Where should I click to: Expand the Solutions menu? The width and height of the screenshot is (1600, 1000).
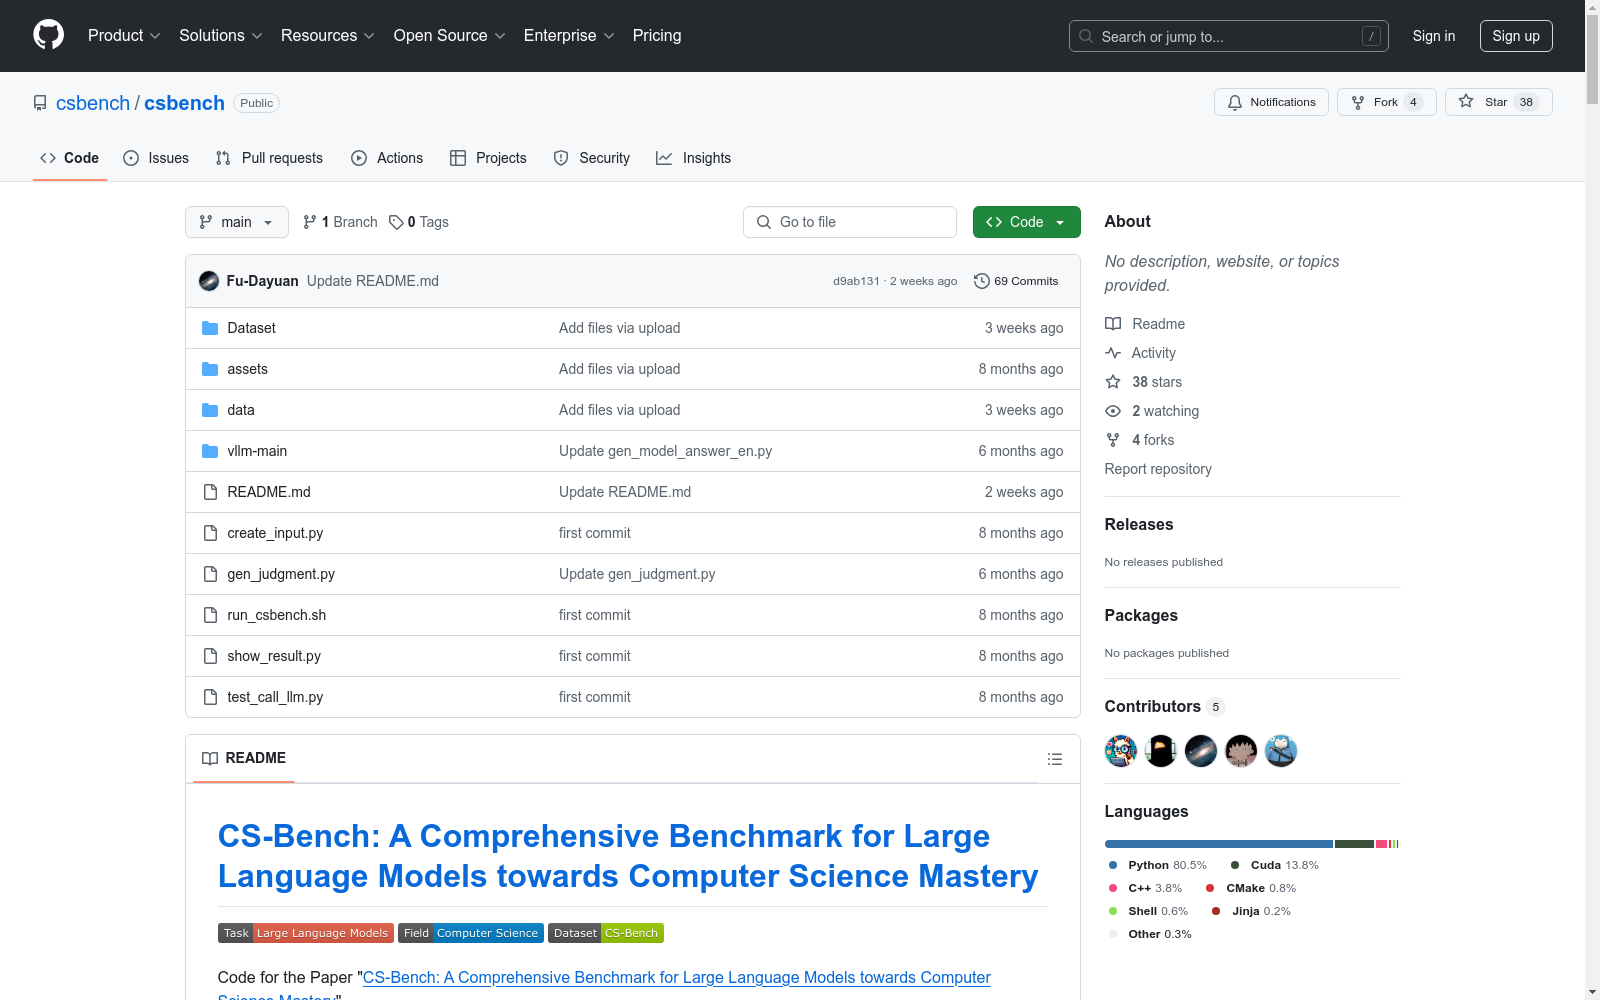point(221,36)
